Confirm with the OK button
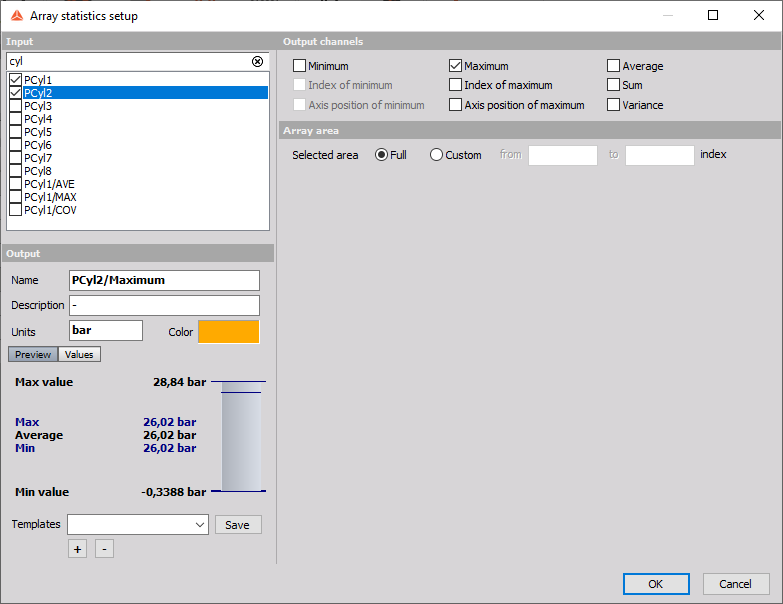This screenshot has height=604, width=783. coord(656,584)
